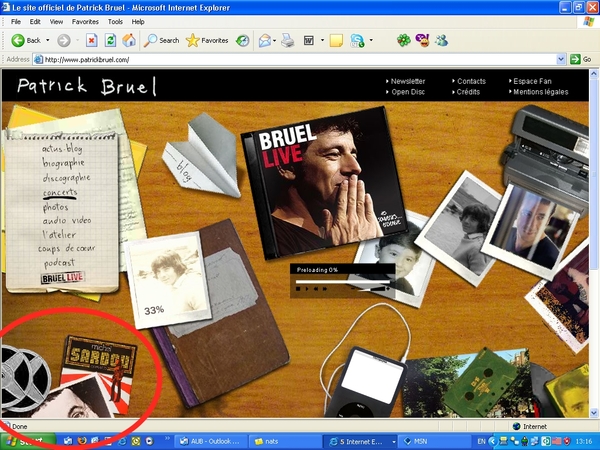Click the Open Disc link

408,92
